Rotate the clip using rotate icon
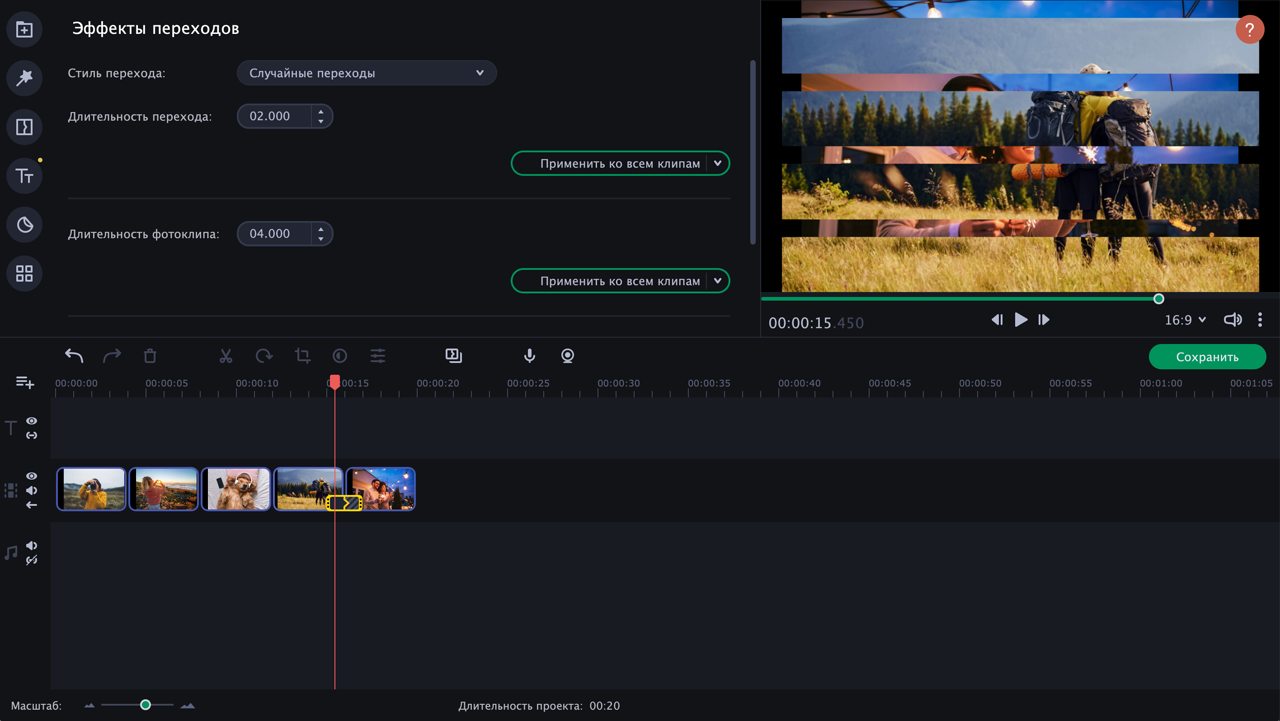The image size is (1280, 721). click(264, 356)
